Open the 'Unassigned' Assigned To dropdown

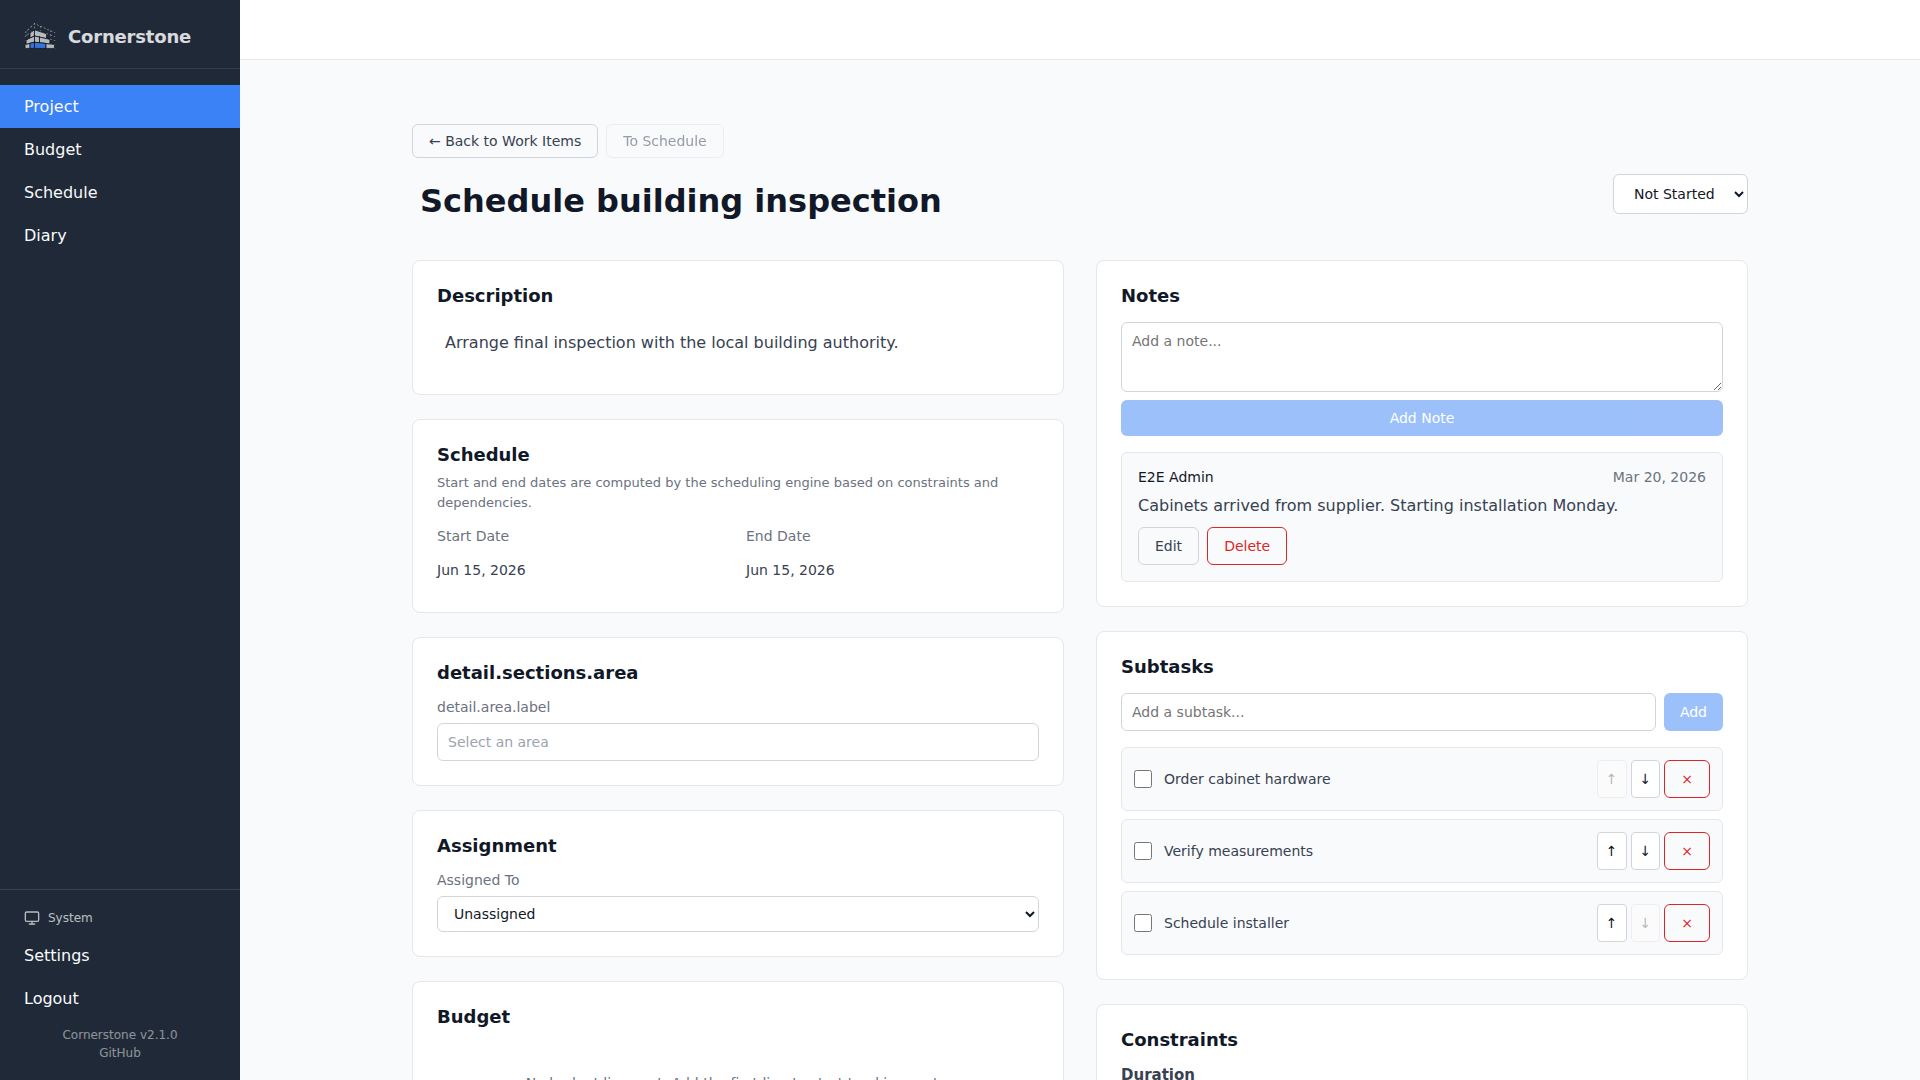pos(737,913)
